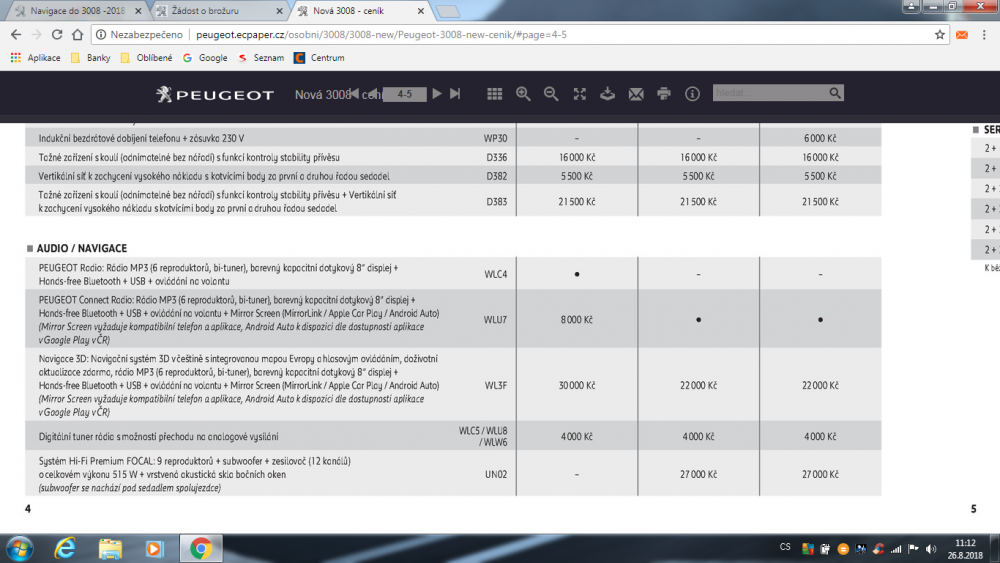Jump to the last page
The height and width of the screenshot is (563, 1000).
(455, 94)
